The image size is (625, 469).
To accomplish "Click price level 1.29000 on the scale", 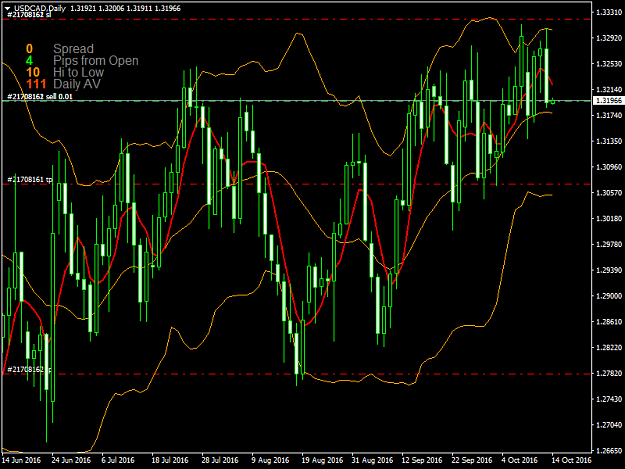I will (609, 296).
